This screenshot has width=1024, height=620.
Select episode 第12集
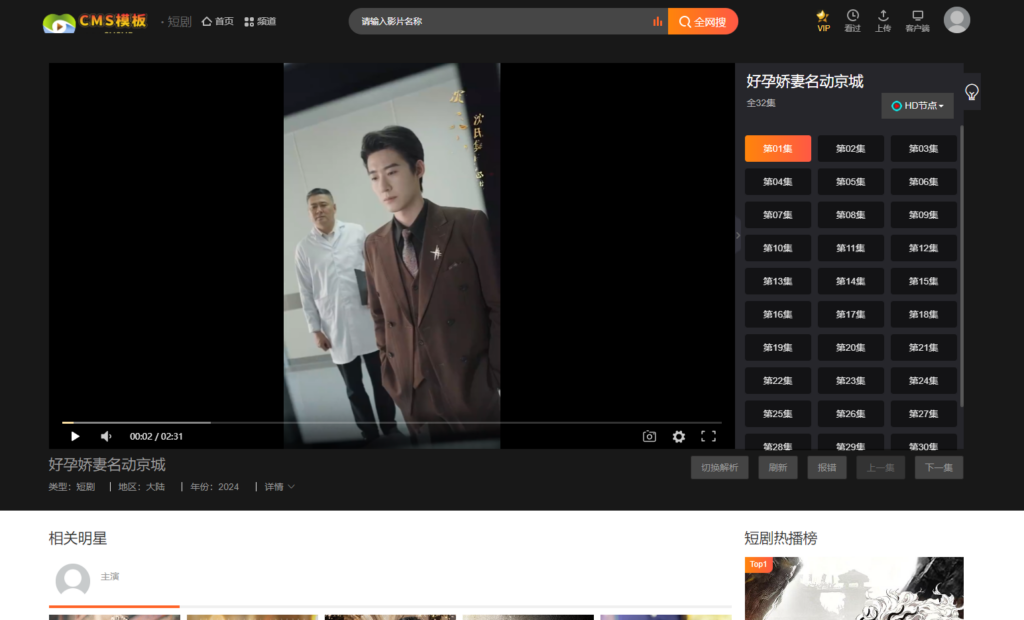pos(923,248)
